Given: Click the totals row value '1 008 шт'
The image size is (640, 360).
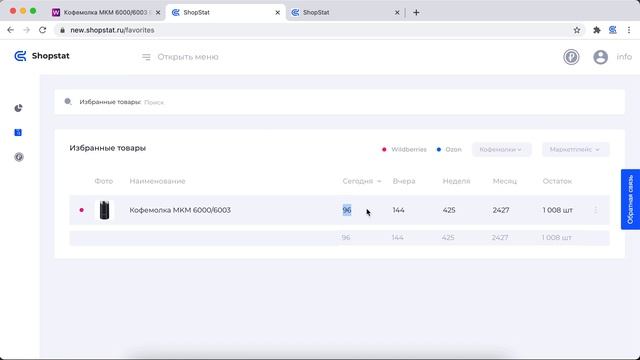Looking at the screenshot, I should tap(557, 238).
